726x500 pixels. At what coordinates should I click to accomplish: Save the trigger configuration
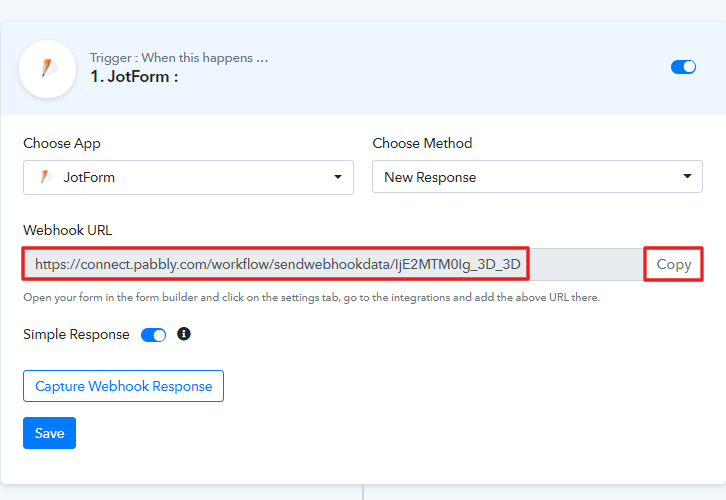[50, 433]
